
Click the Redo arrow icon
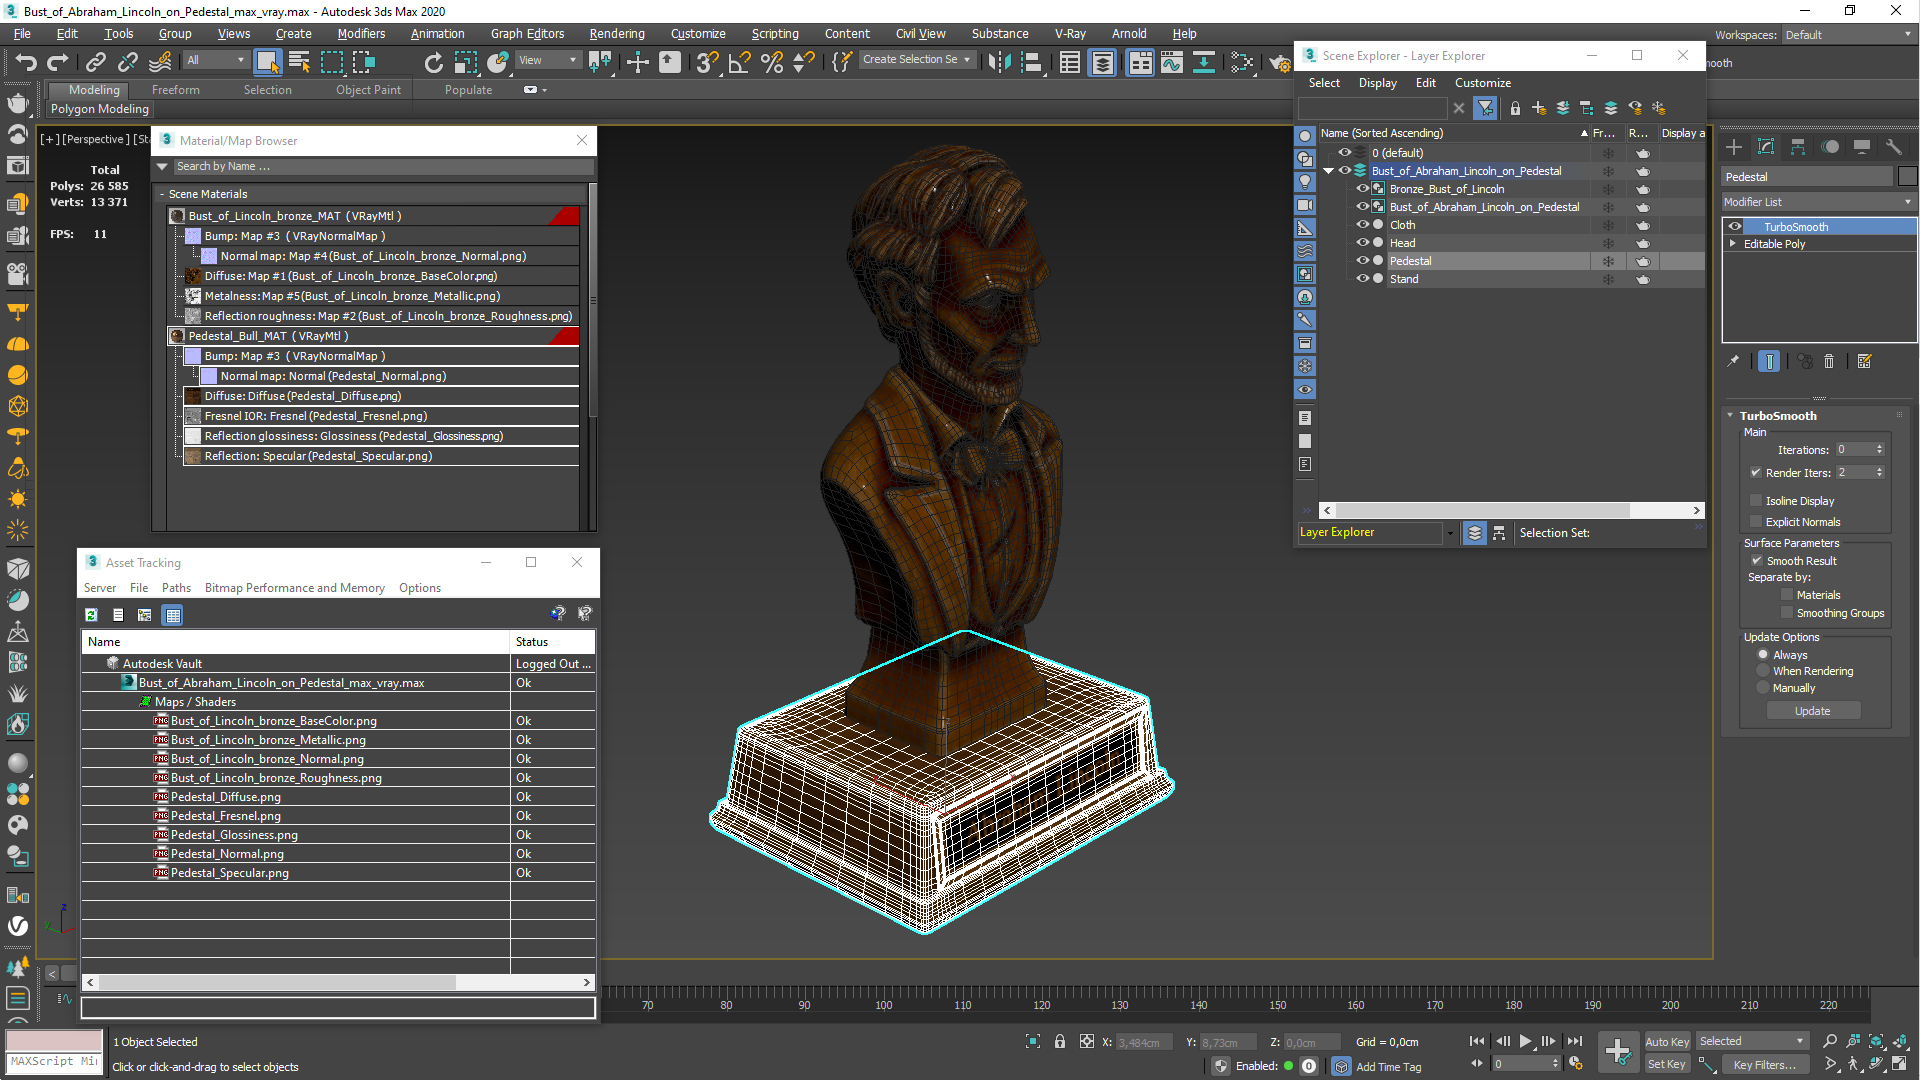click(58, 62)
